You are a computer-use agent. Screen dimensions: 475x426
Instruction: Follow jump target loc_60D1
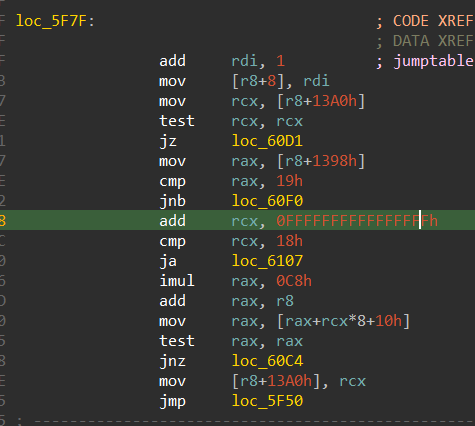pos(267,141)
